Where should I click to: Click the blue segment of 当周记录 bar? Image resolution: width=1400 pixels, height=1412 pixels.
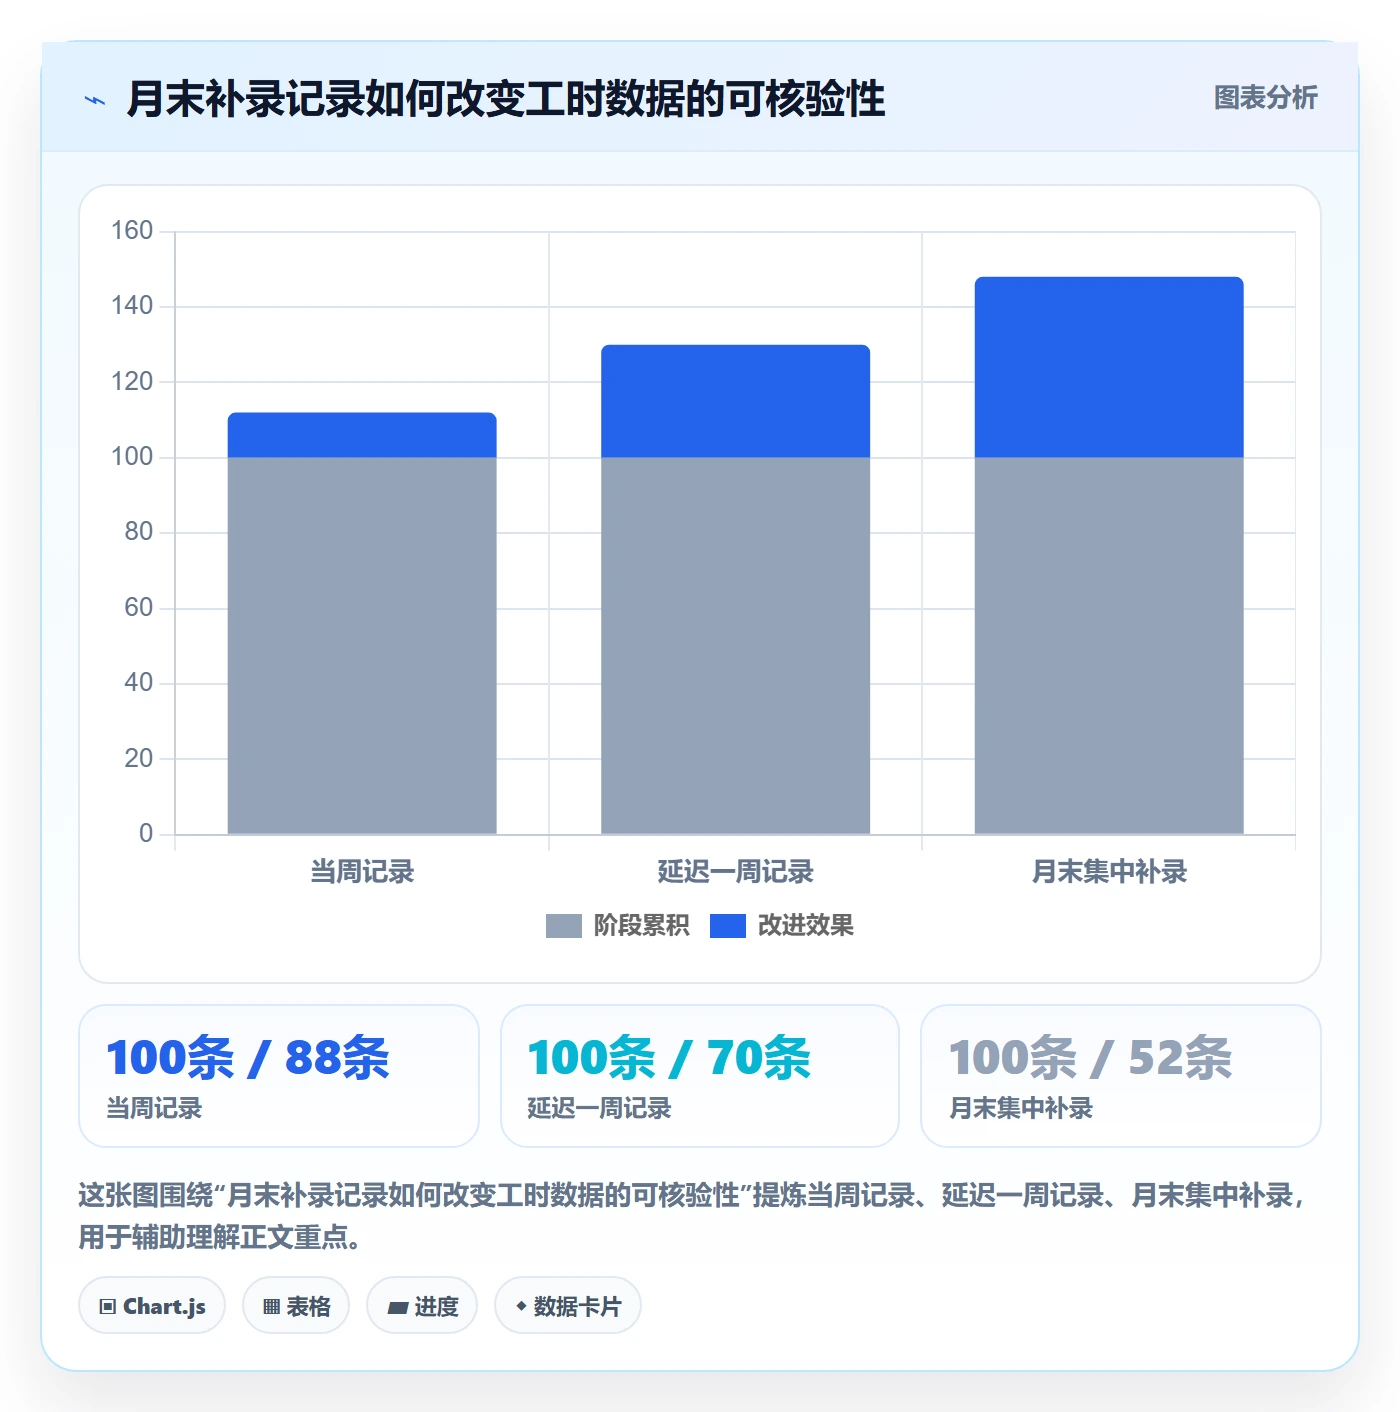click(362, 435)
